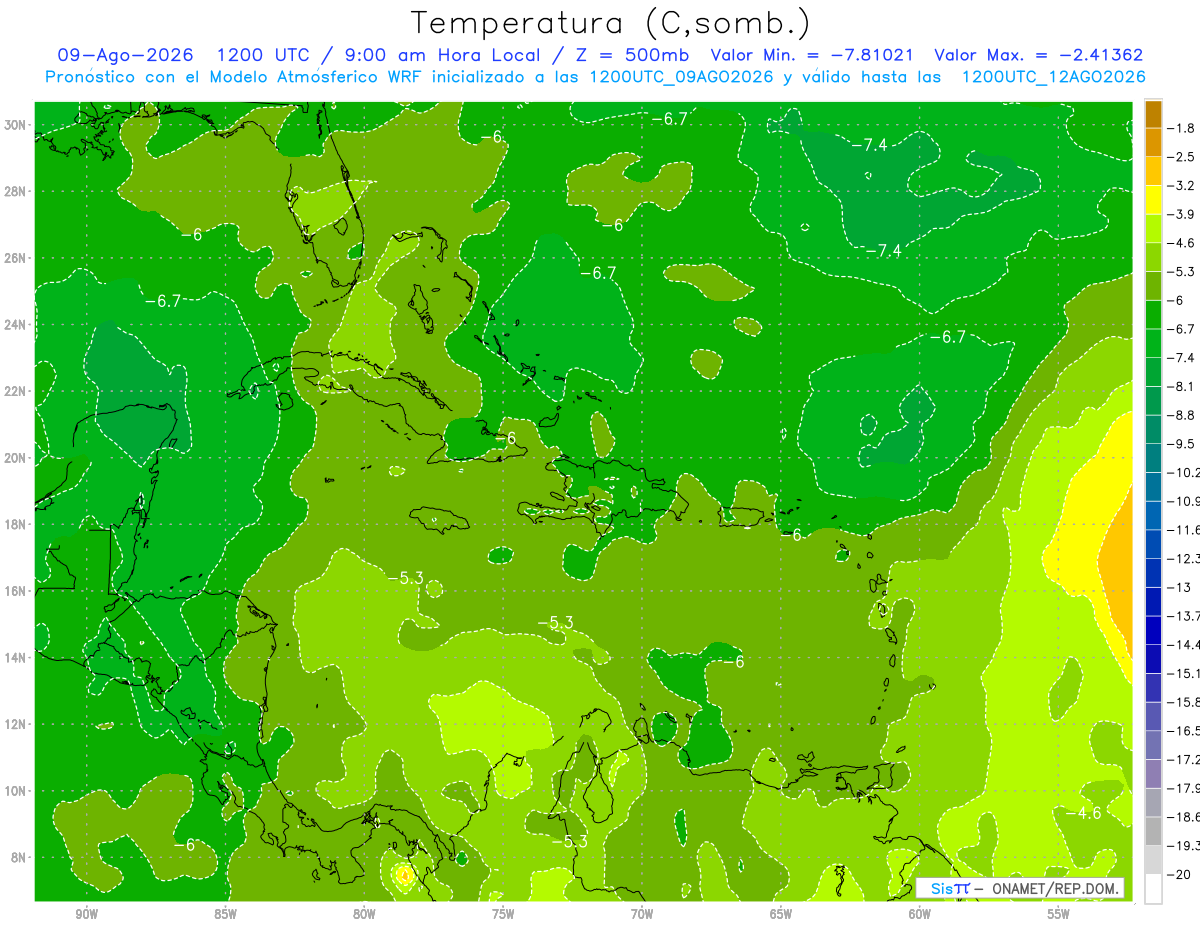Pick the legend swatch between -5.3 and -6
This screenshot has height=927, width=1200.
(1153, 286)
